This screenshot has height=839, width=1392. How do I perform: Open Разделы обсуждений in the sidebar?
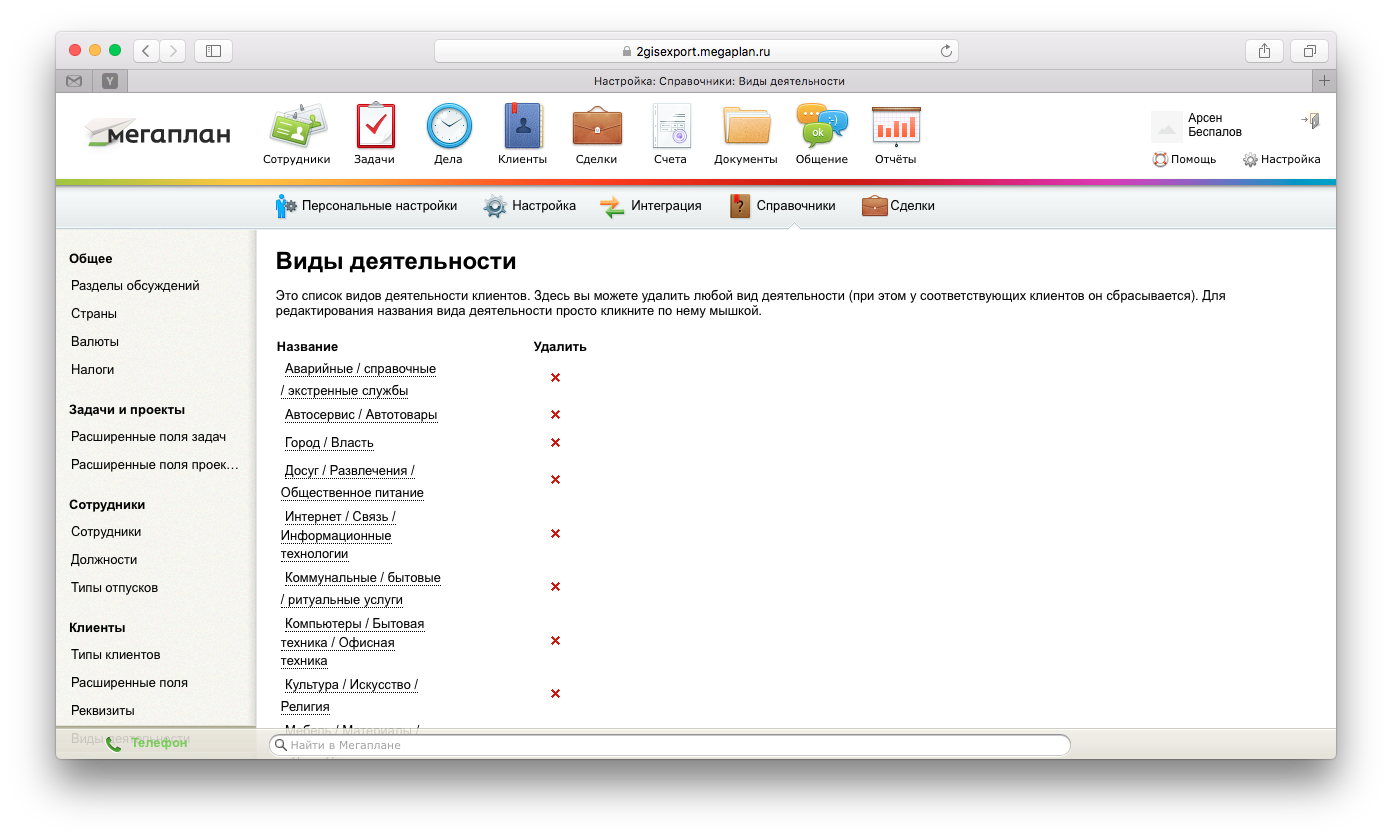[x=135, y=286]
